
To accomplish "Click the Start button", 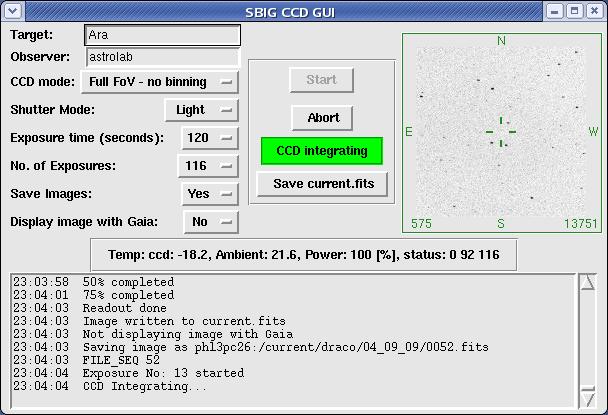I will point(321,80).
